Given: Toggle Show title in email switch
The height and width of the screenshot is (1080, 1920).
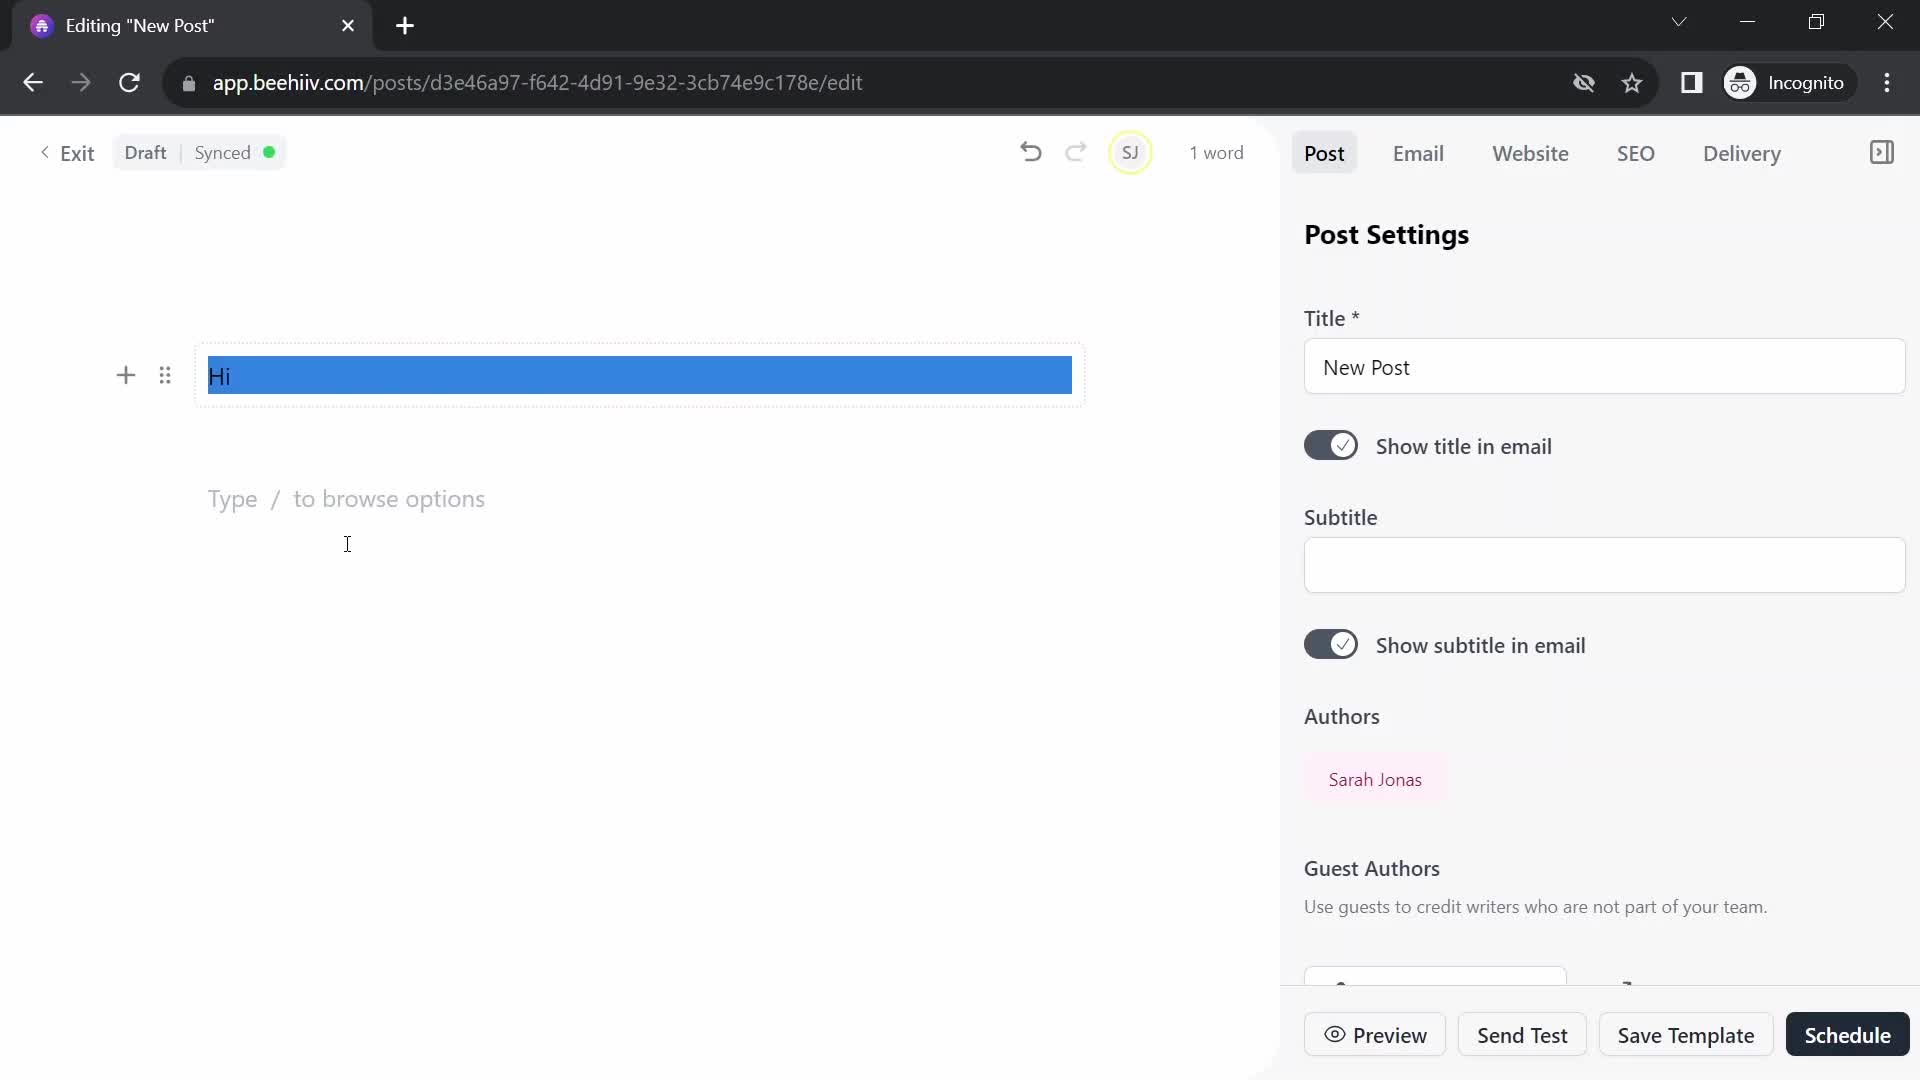Looking at the screenshot, I should pos(1332,446).
